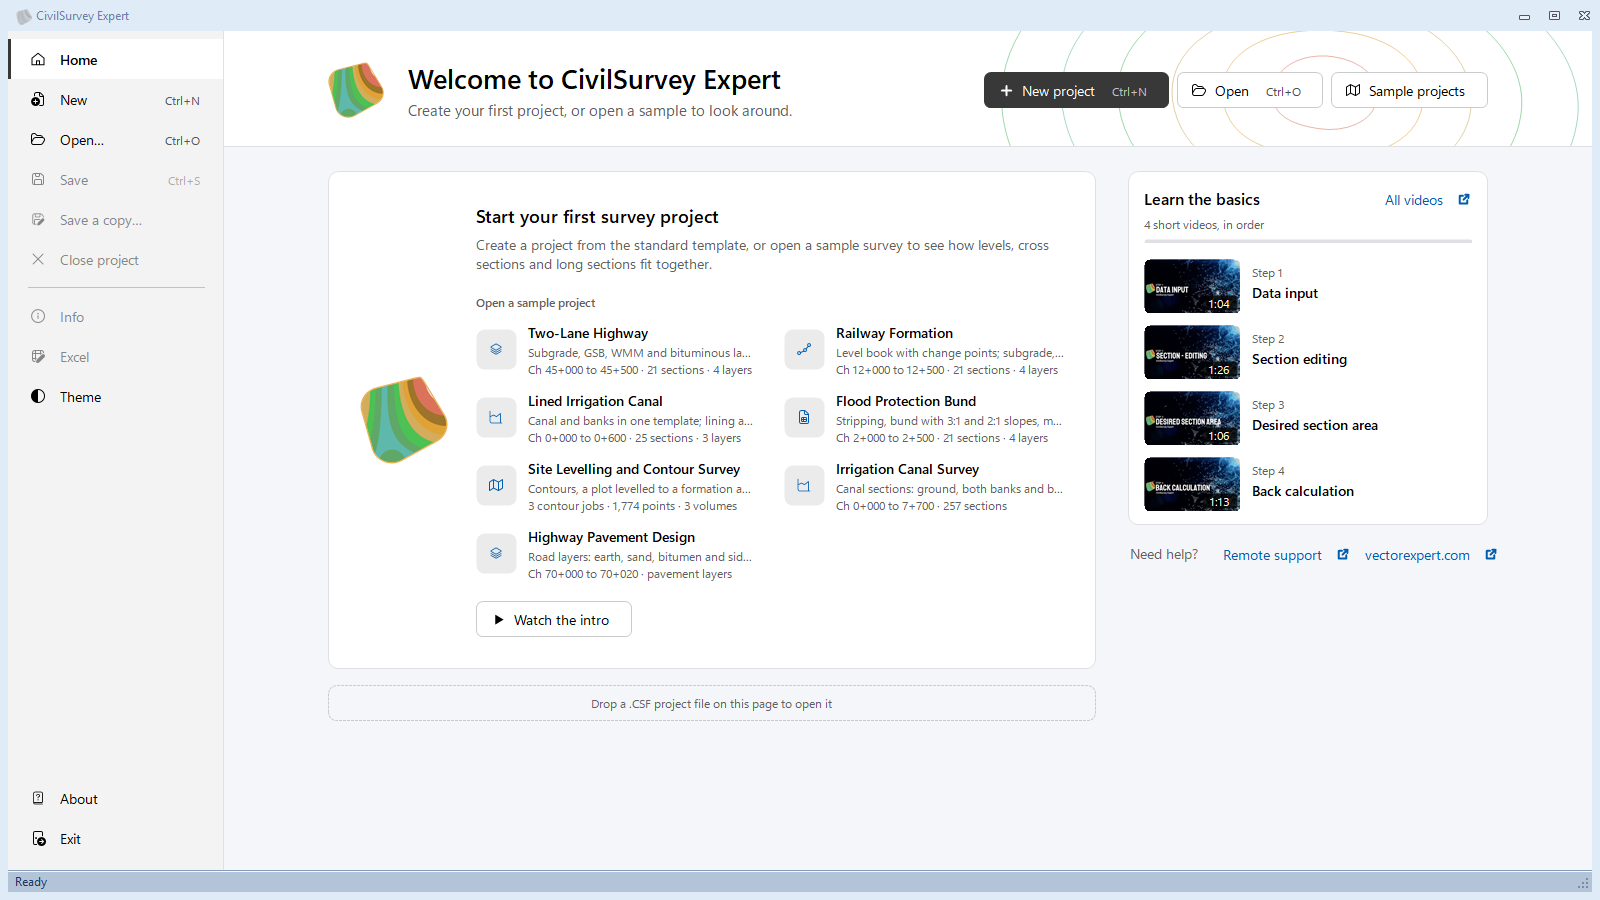The width and height of the screenshot is (1600, 900).
Task: Click the Site Levelling map icon
Action: pyautogui.click(x=496, y=486)
